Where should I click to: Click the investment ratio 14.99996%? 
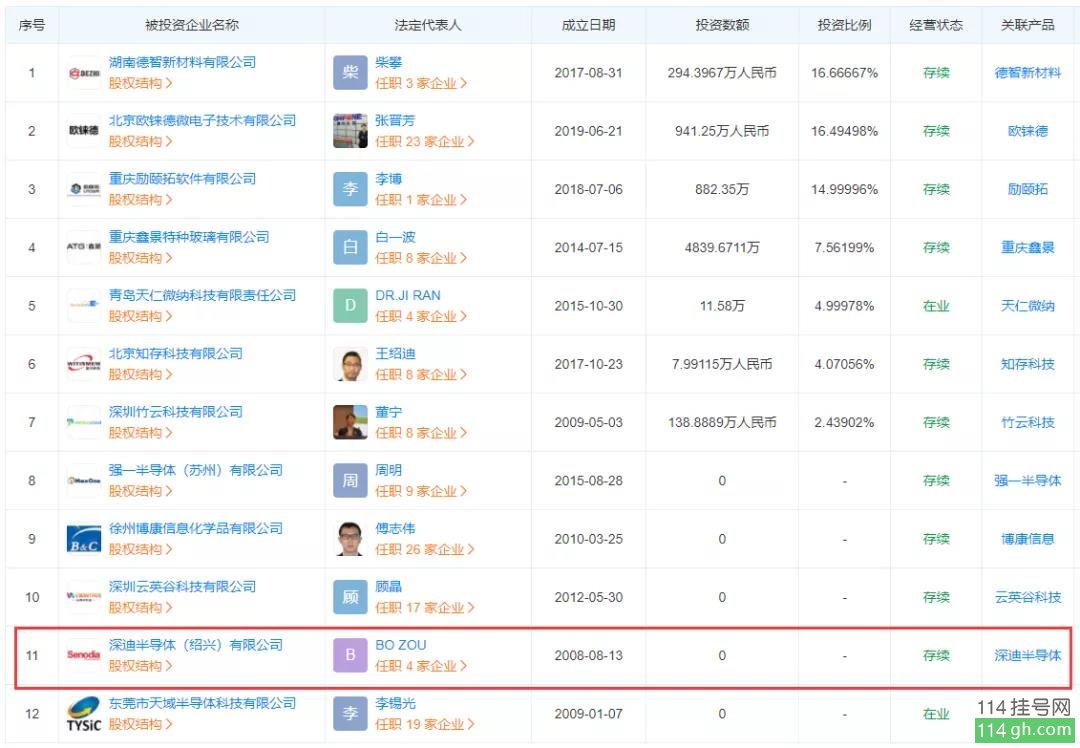coord(844,189)
